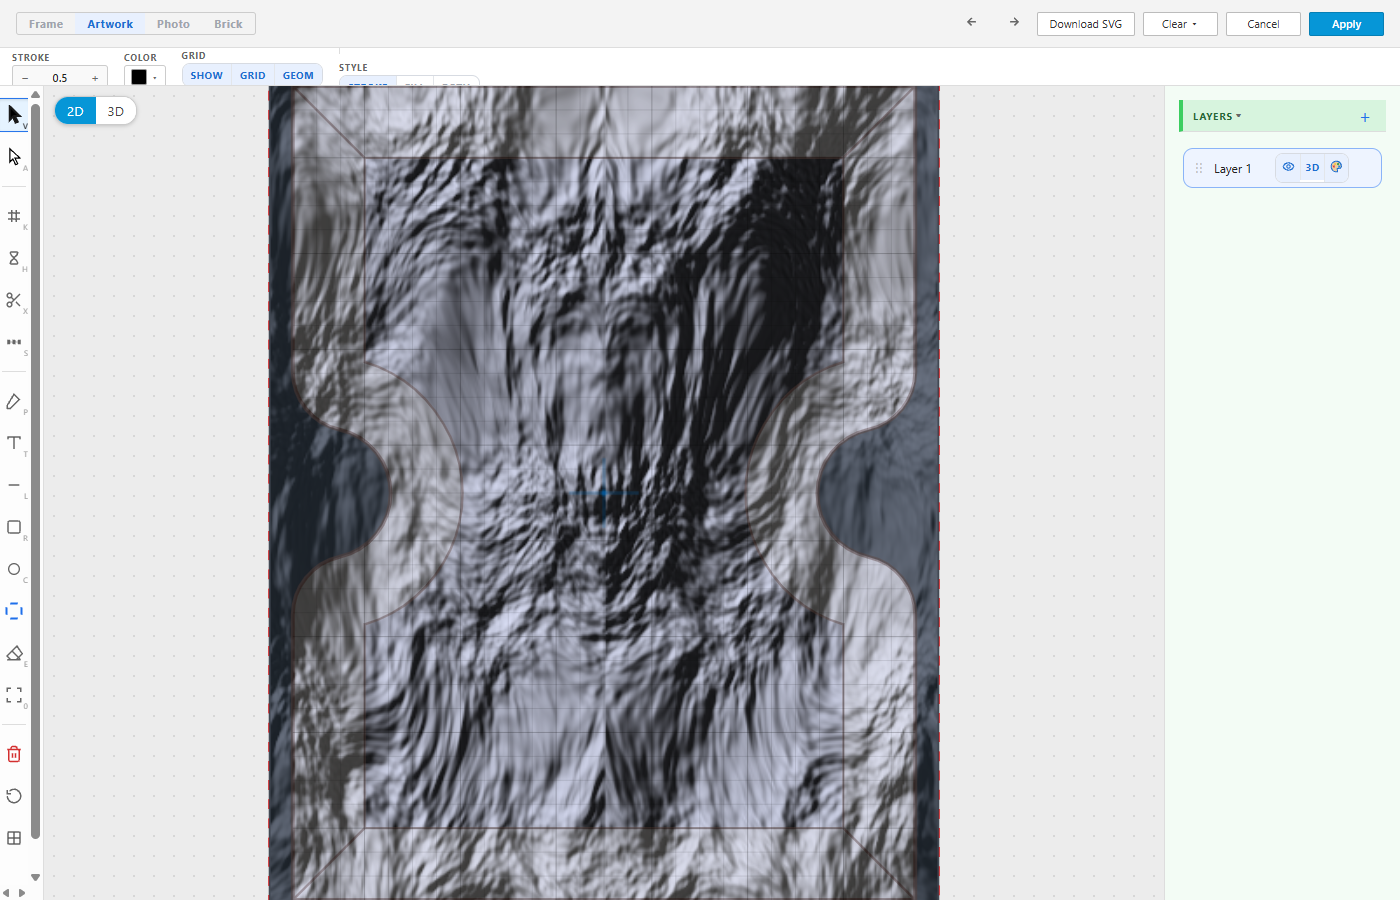Decrease stroke width with minus

pos(25,78)
